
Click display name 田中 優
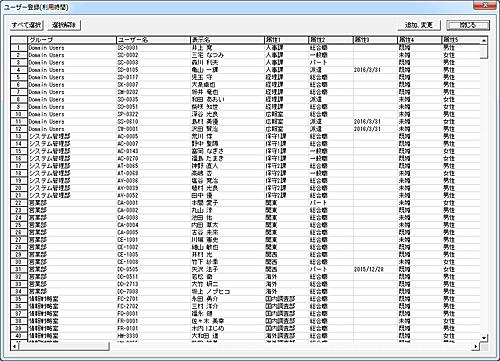[x=202, y=195]
